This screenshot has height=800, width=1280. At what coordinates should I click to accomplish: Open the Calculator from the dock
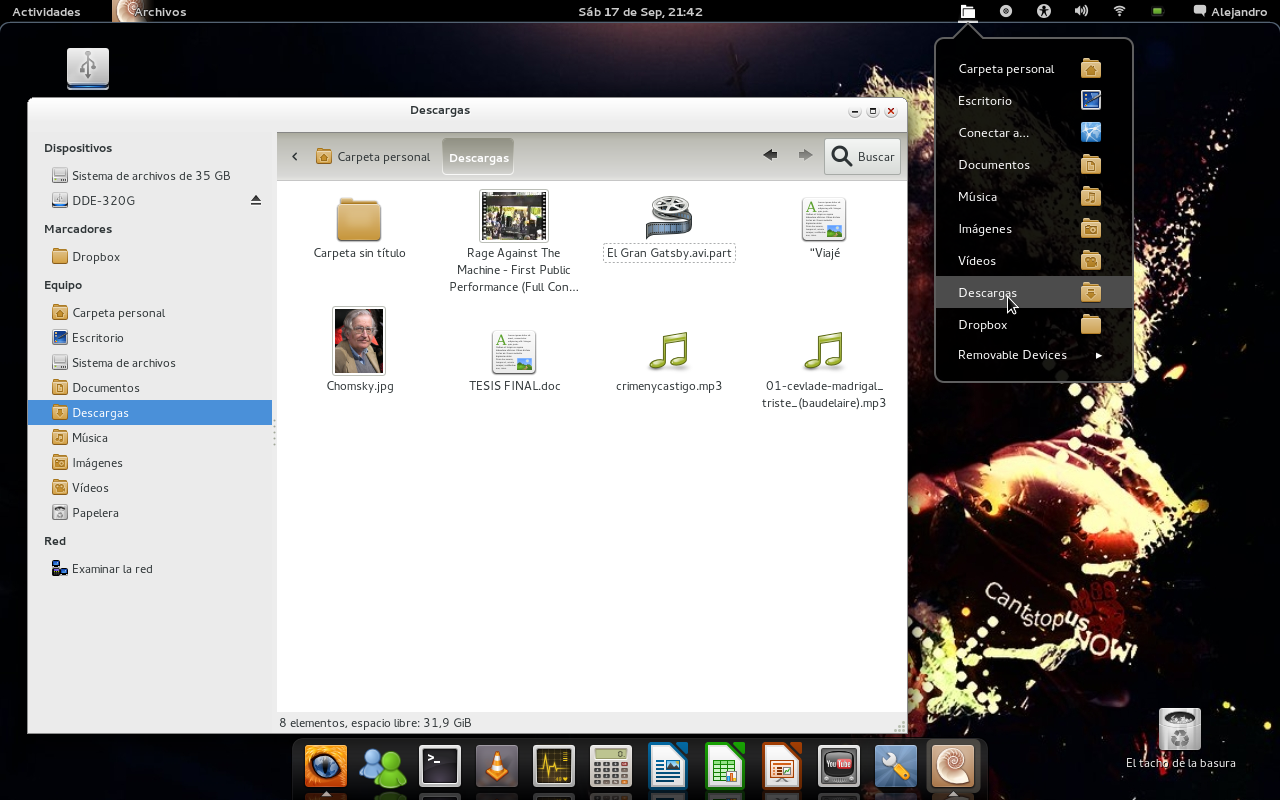[x=610, y=767]
